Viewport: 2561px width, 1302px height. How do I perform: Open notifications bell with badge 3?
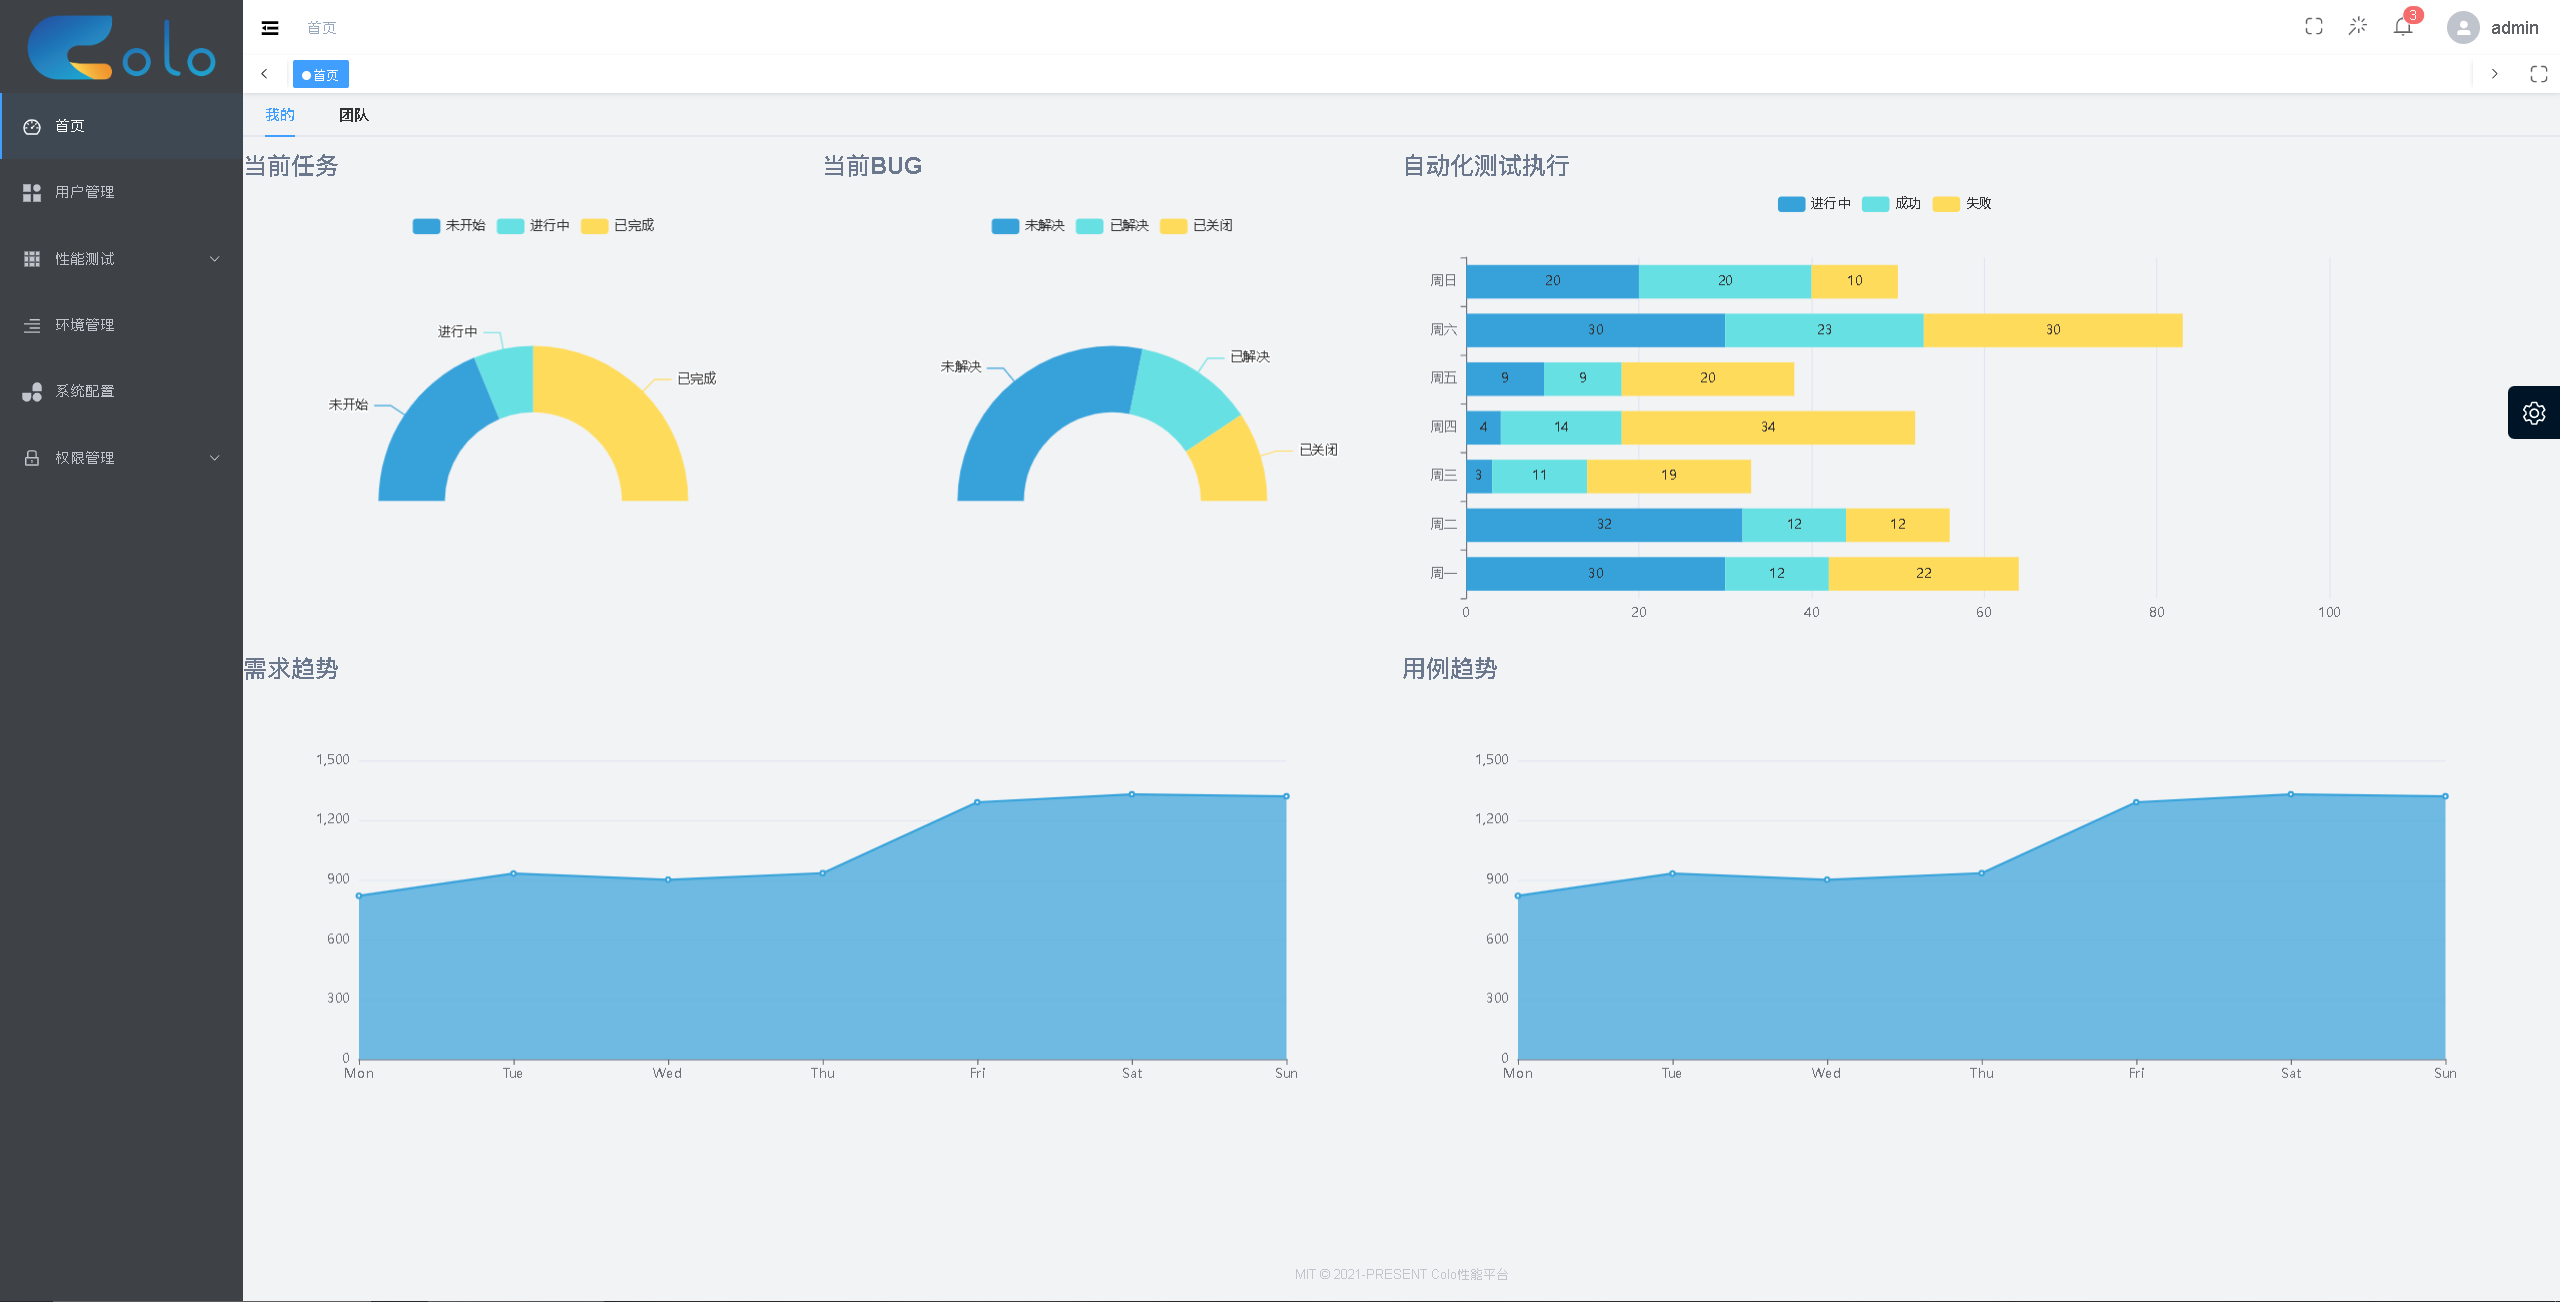pos(2403,27)
